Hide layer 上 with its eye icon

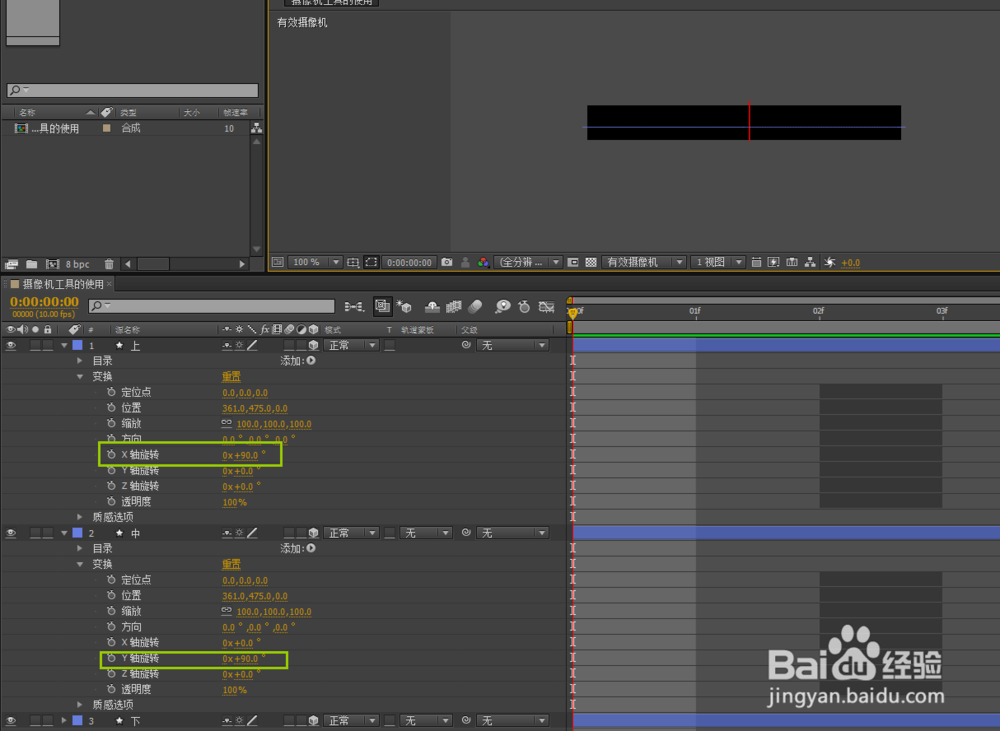11,345
